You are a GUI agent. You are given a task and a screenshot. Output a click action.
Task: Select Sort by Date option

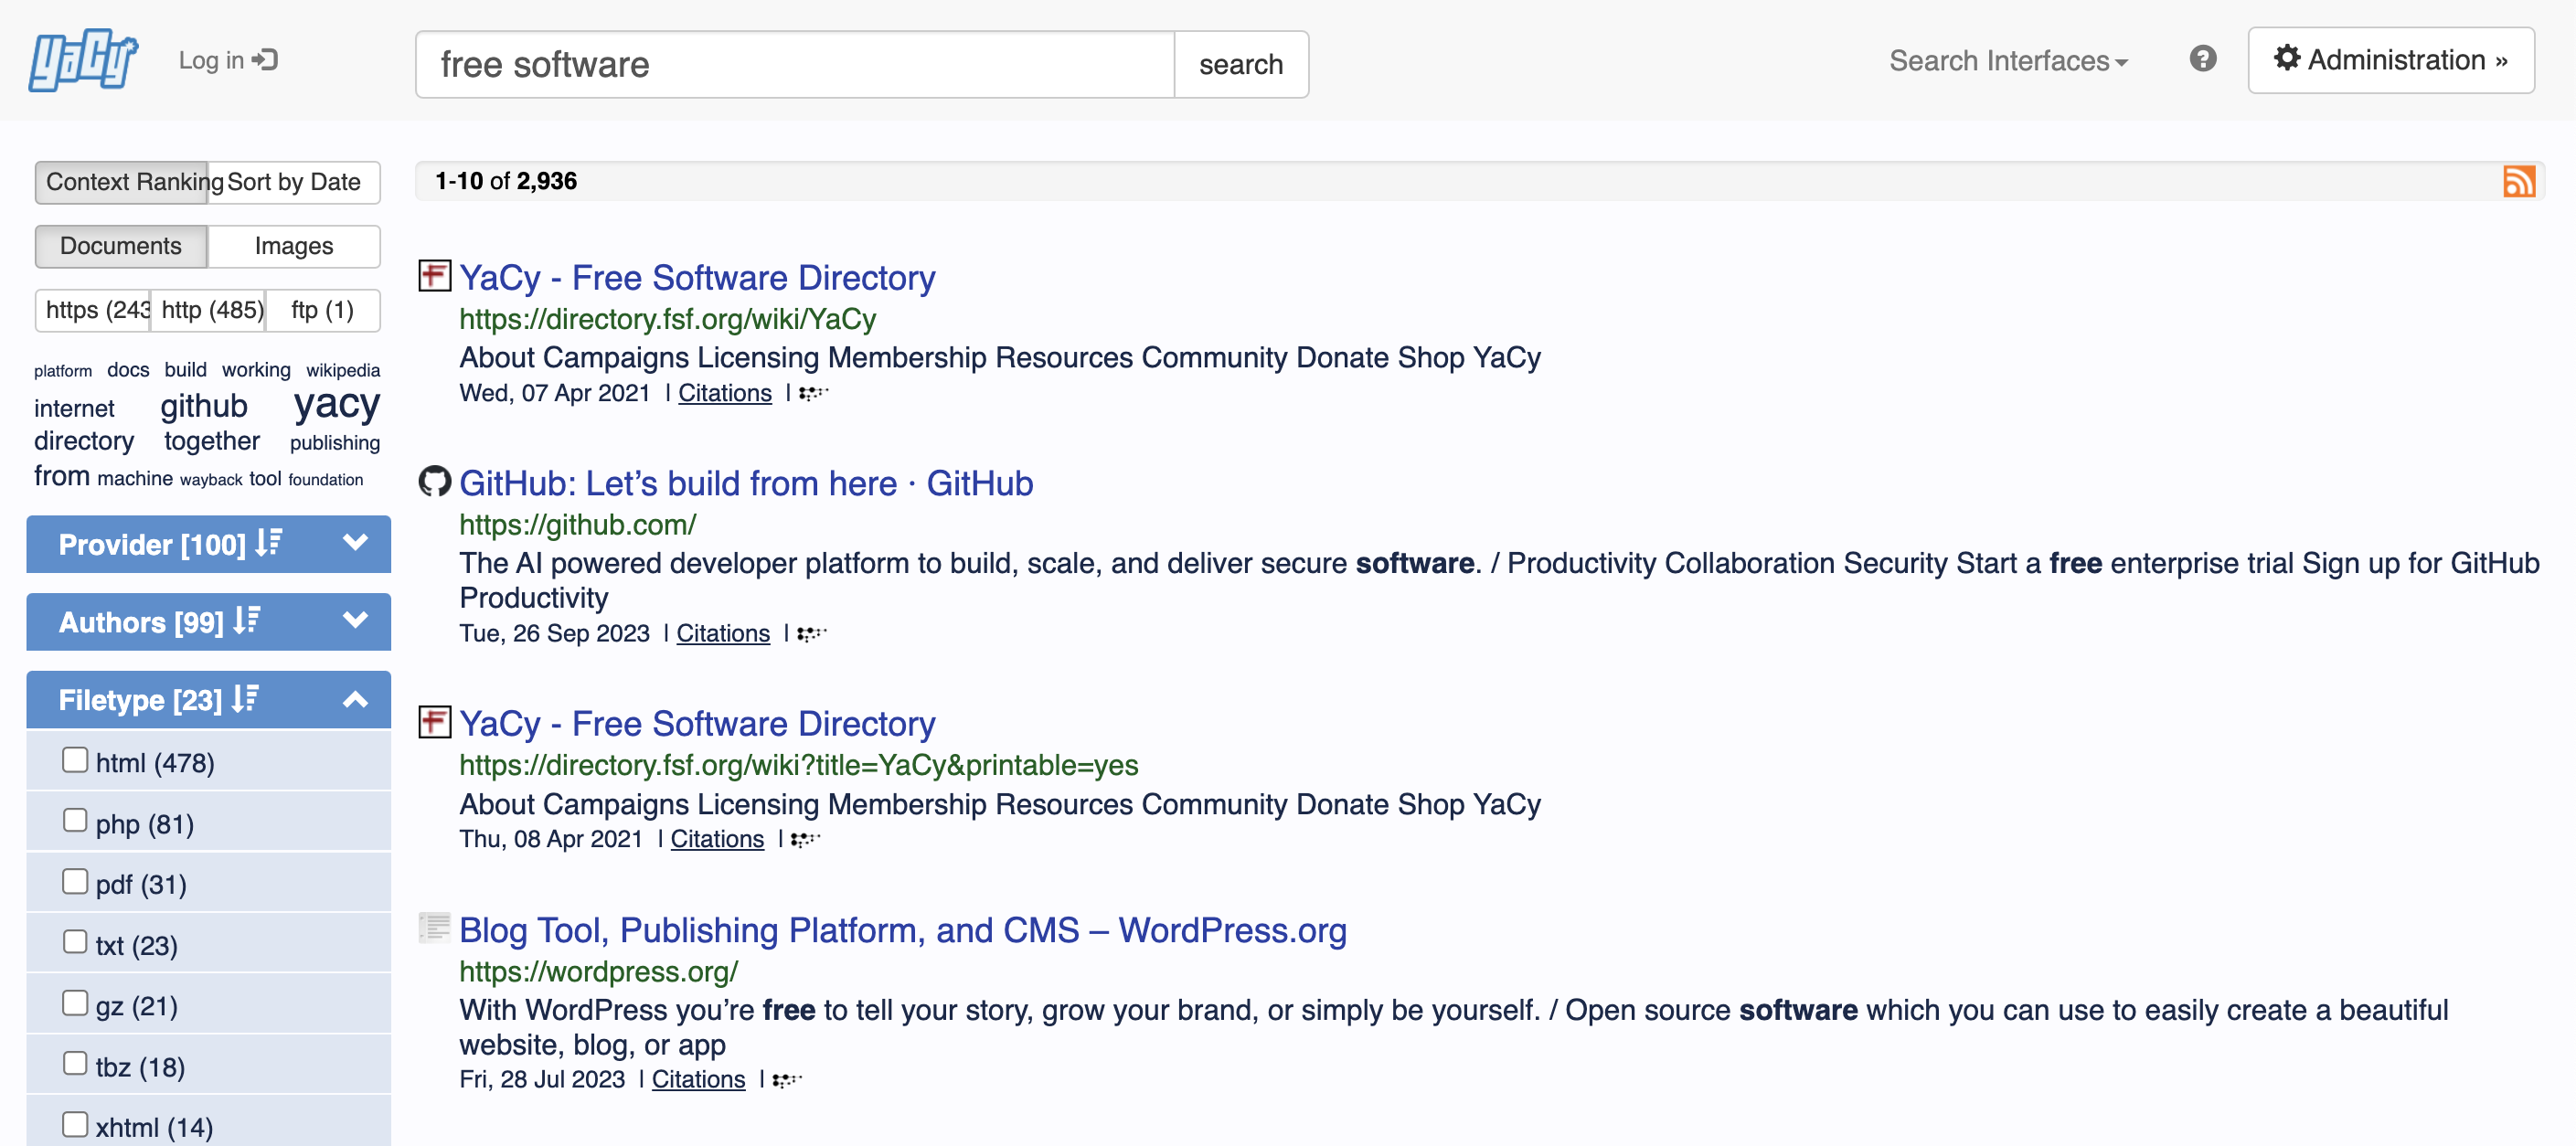[x=293, y=182]
